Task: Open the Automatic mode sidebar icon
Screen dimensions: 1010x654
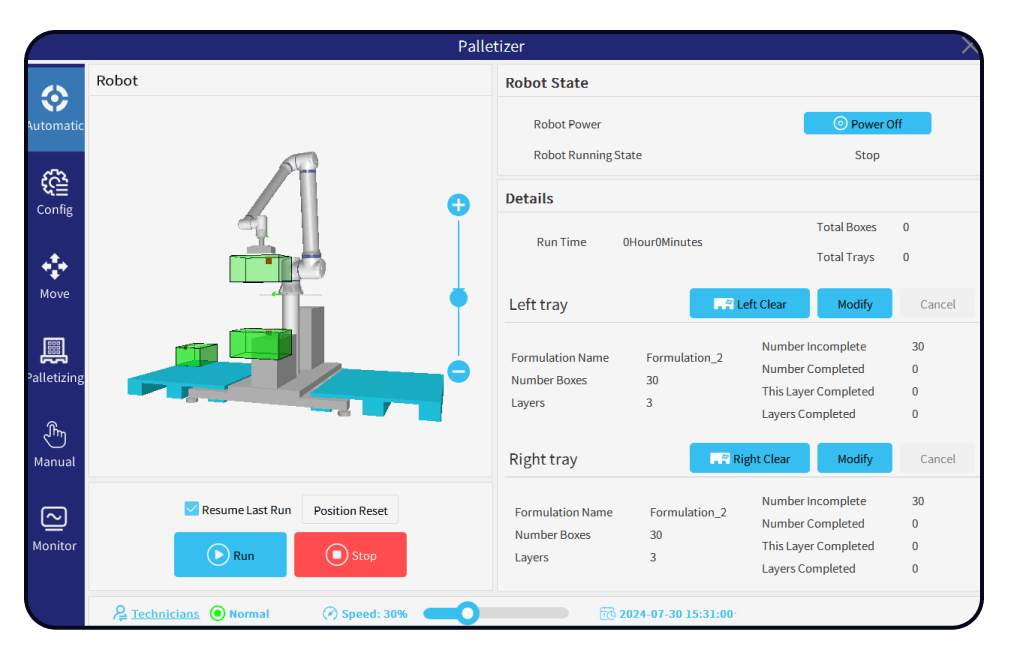Action: 55,99
